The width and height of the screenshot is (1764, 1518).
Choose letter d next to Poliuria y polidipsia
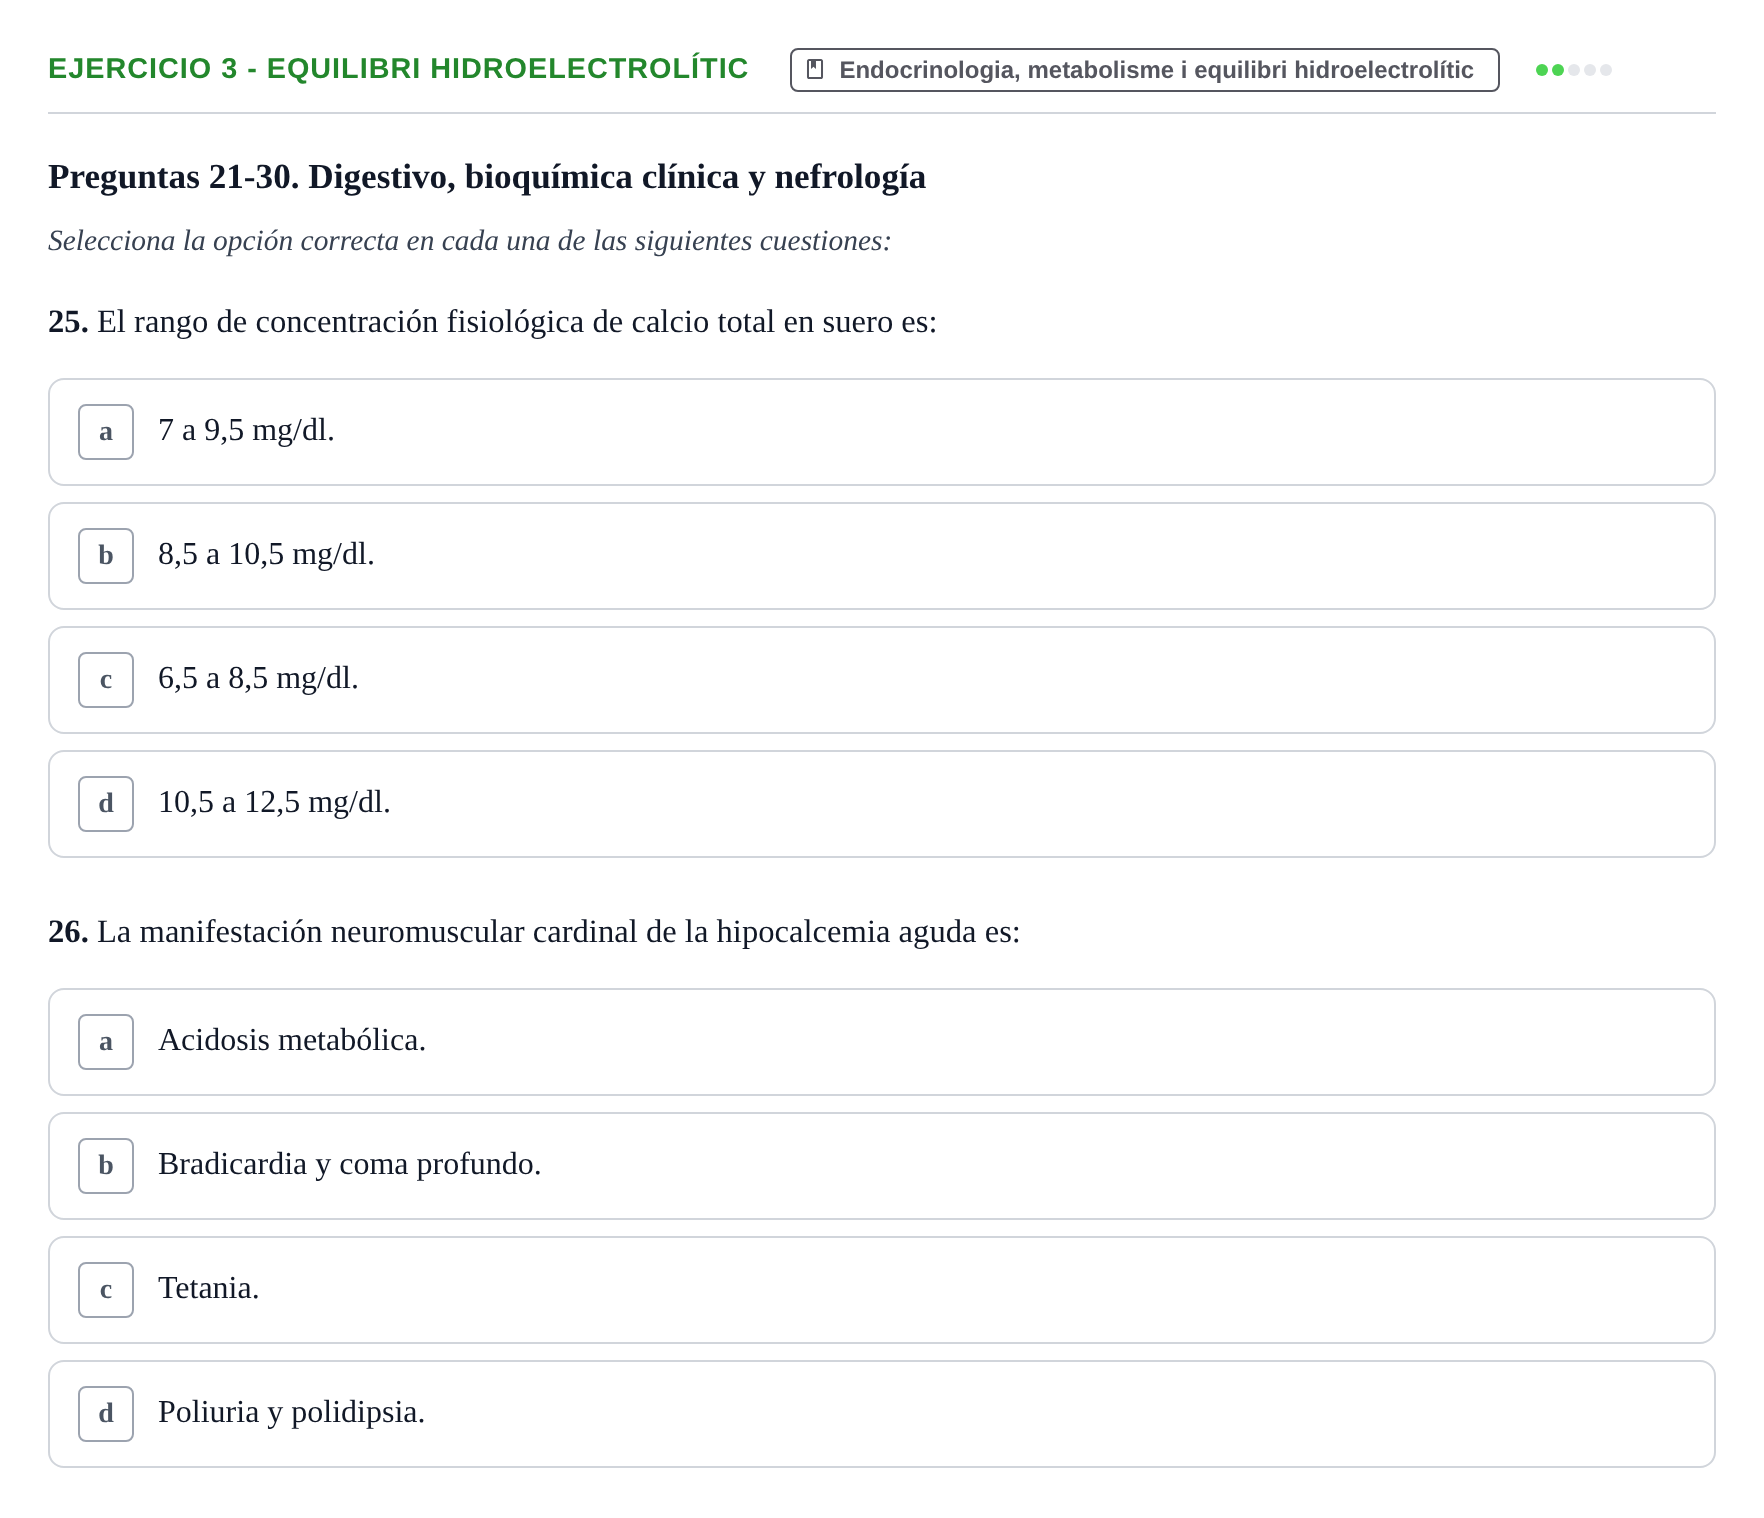point(106,1414)
